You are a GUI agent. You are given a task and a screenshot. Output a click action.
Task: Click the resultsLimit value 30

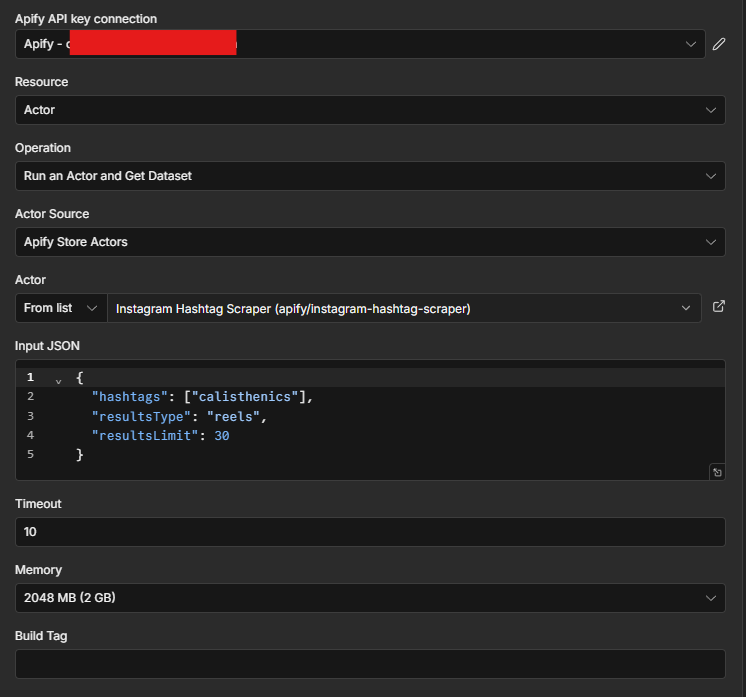click(222, 435)
